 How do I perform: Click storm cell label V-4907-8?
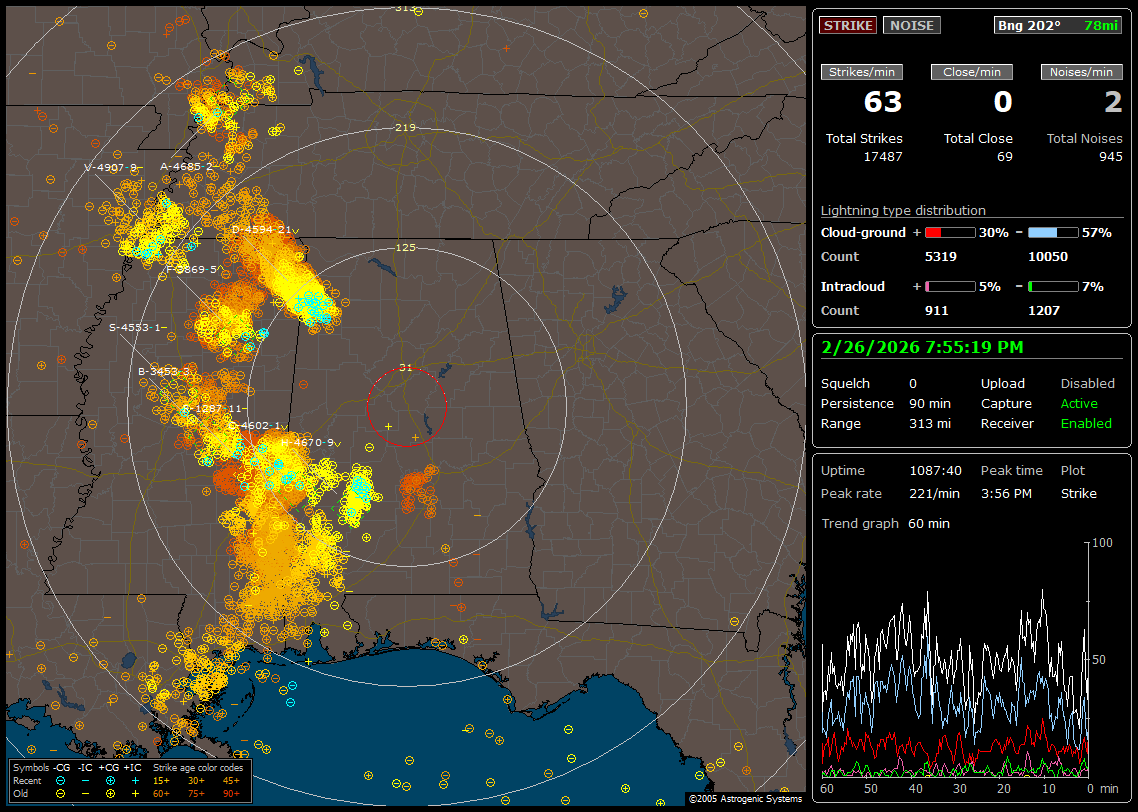tap(112, 168)
